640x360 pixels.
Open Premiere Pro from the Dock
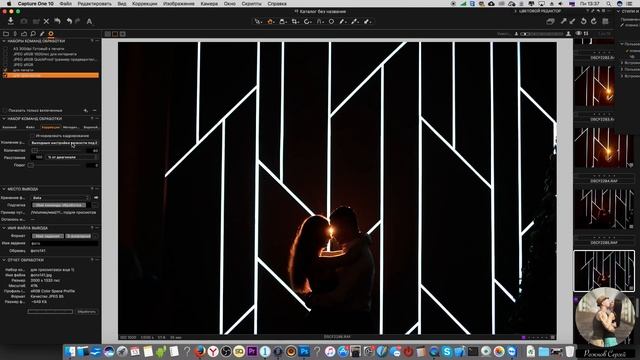tap(252, 351)
